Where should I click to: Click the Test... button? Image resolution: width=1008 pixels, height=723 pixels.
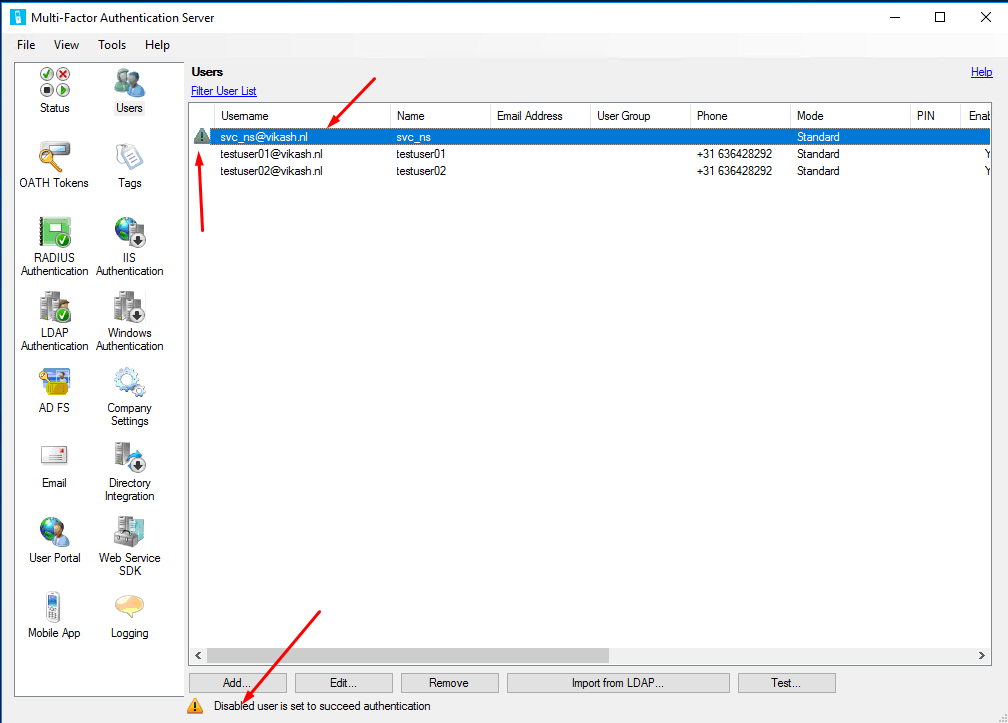tap(787, 683)
